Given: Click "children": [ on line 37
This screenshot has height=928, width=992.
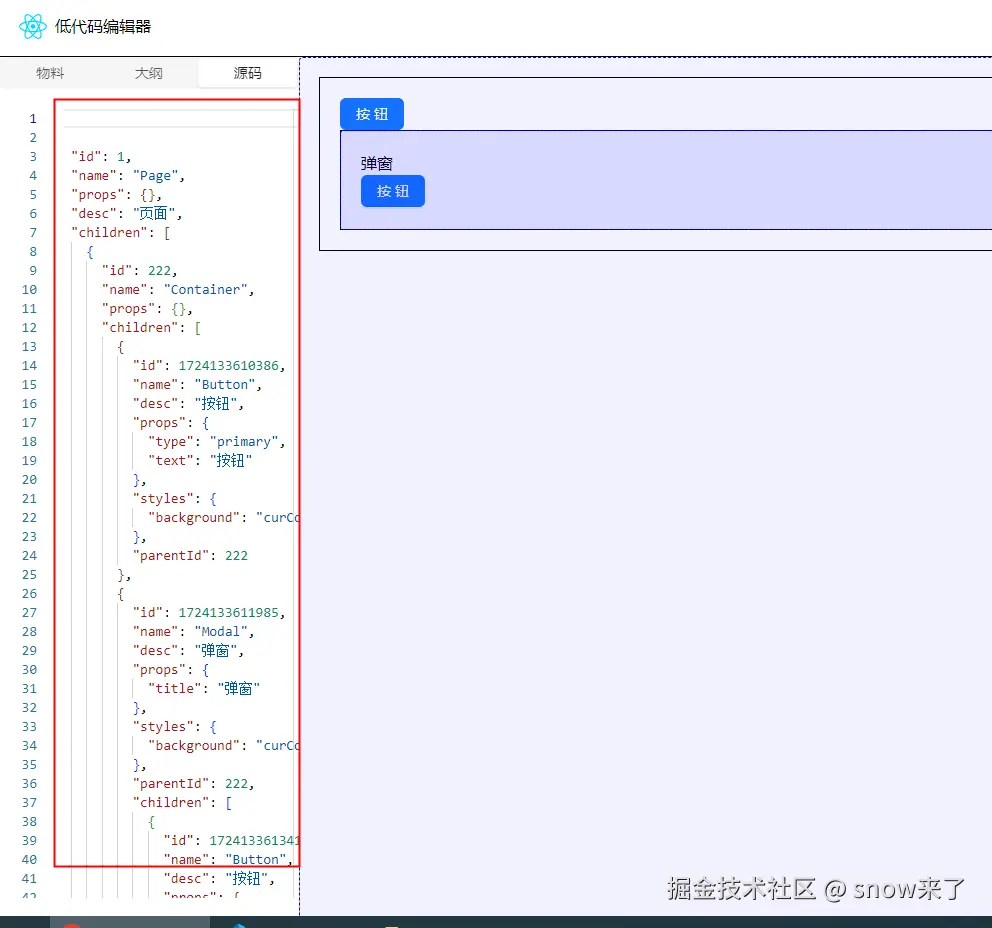Looking at the screenshot, I should pyautogui.click(x=182, y=802).
